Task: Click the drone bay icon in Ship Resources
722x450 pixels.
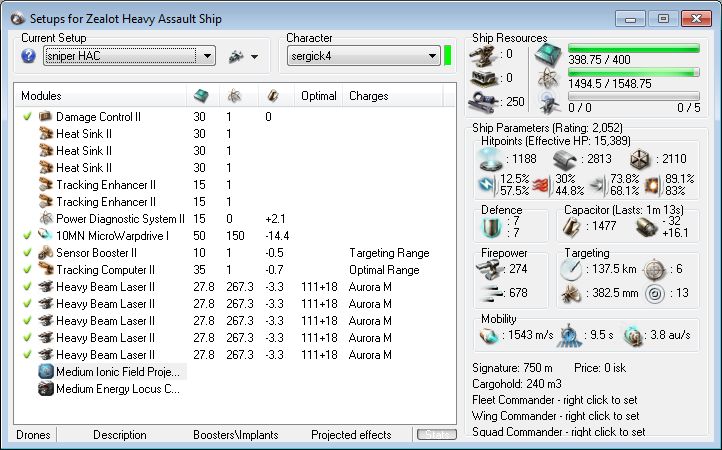Action: pos(549,102)
